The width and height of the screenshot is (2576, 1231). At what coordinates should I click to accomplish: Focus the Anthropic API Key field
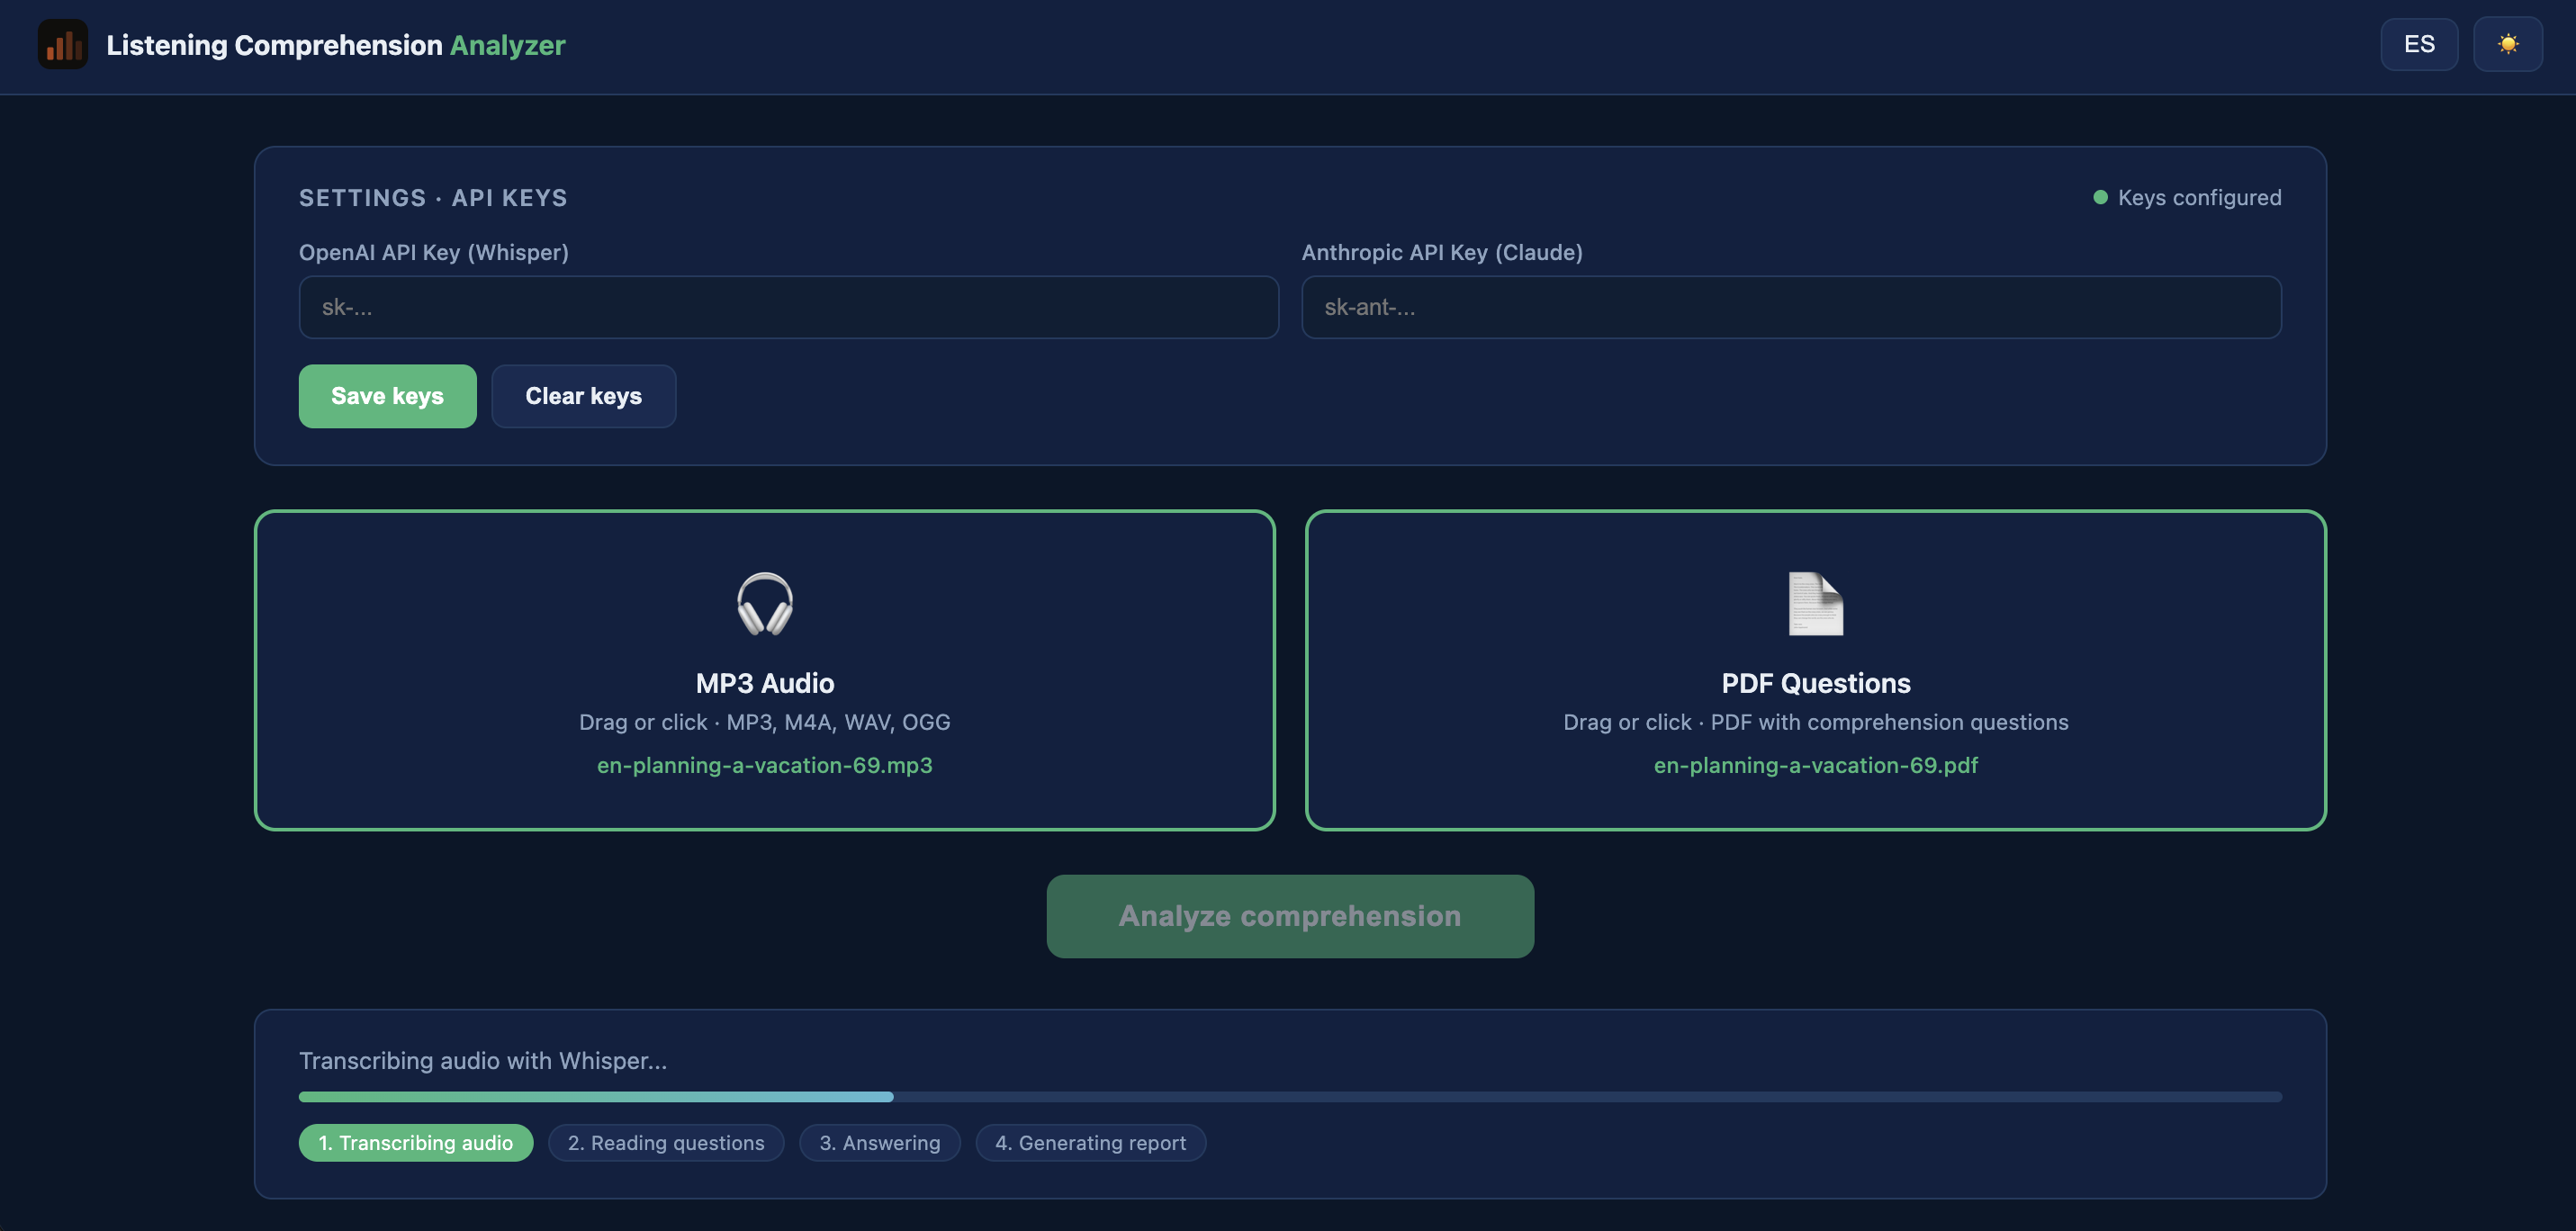pos(1790,307)
